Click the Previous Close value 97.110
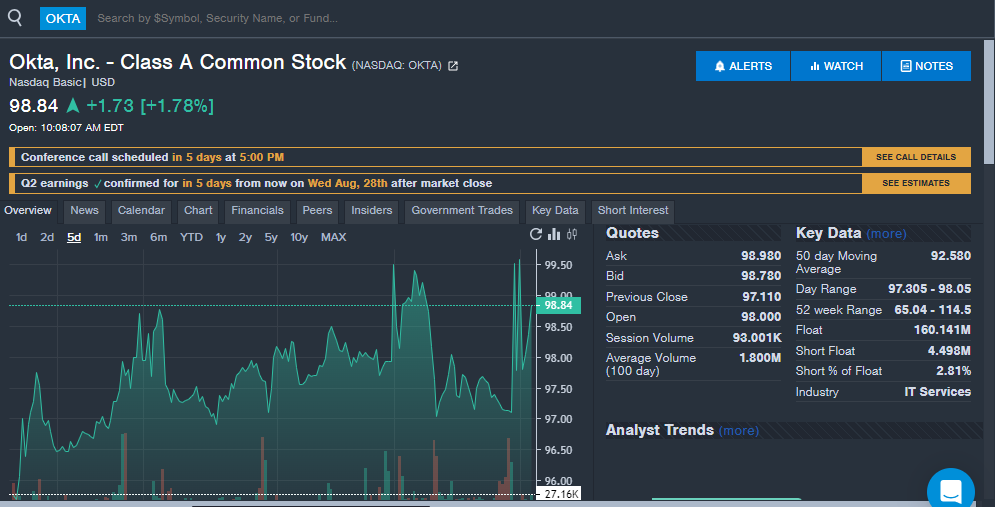 coord(761,297)
